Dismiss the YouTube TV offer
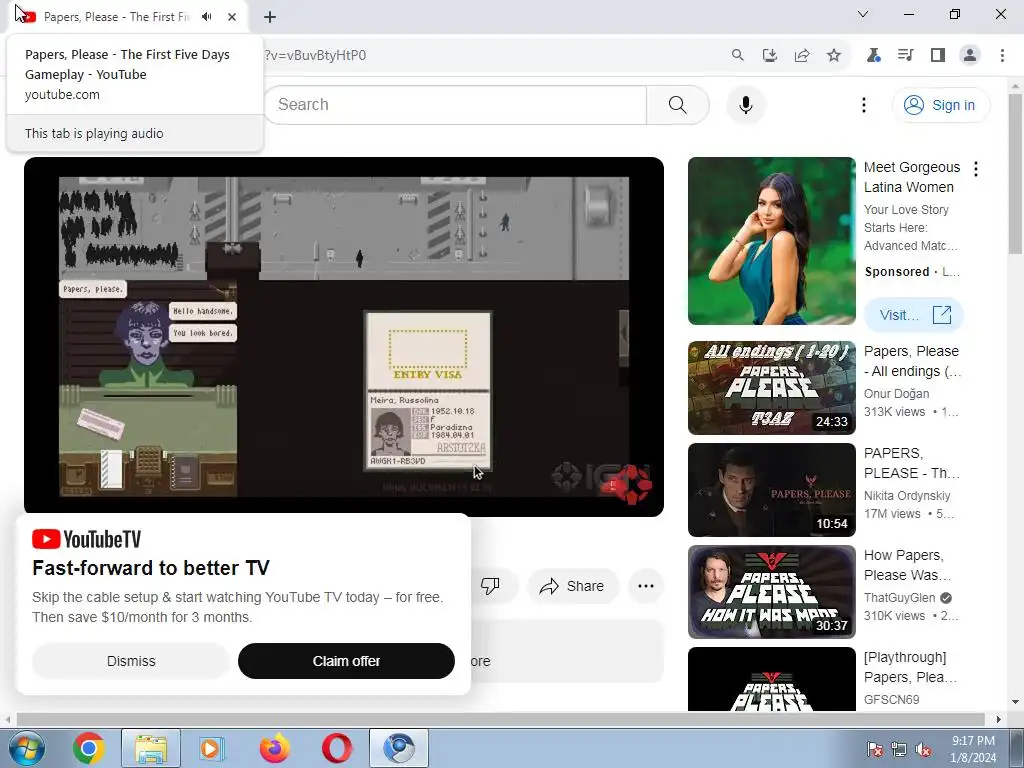The width and height of the screenshot is (1024, 768). point(131,661)
